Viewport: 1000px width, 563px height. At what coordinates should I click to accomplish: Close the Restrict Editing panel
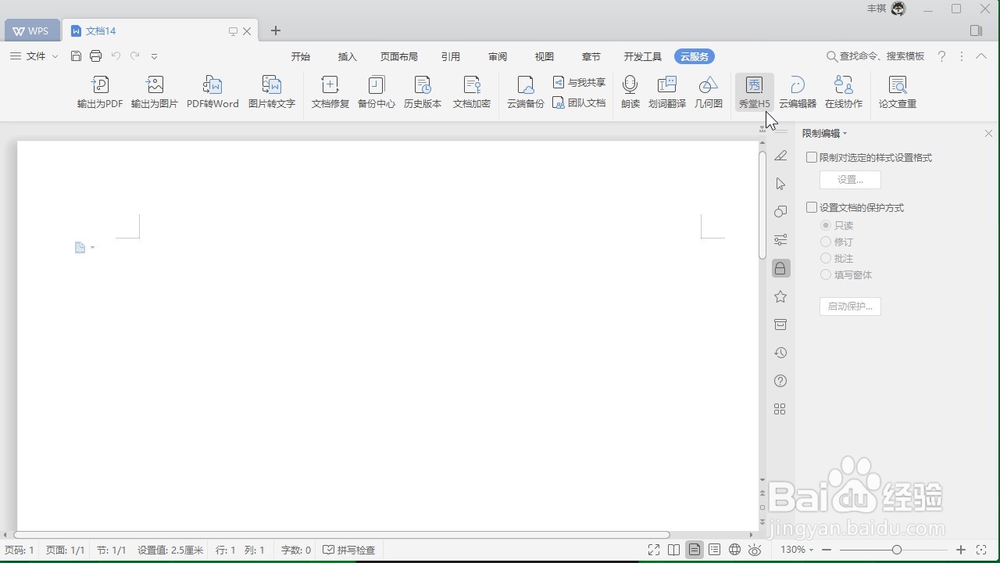[x=989, y=133]
